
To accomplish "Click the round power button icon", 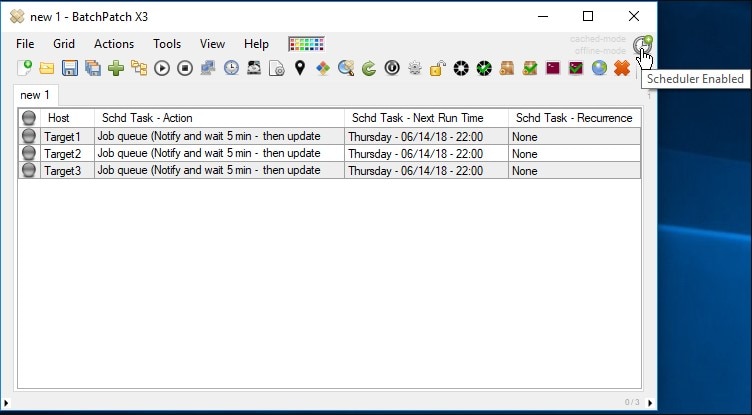I will tap(392, 68).
